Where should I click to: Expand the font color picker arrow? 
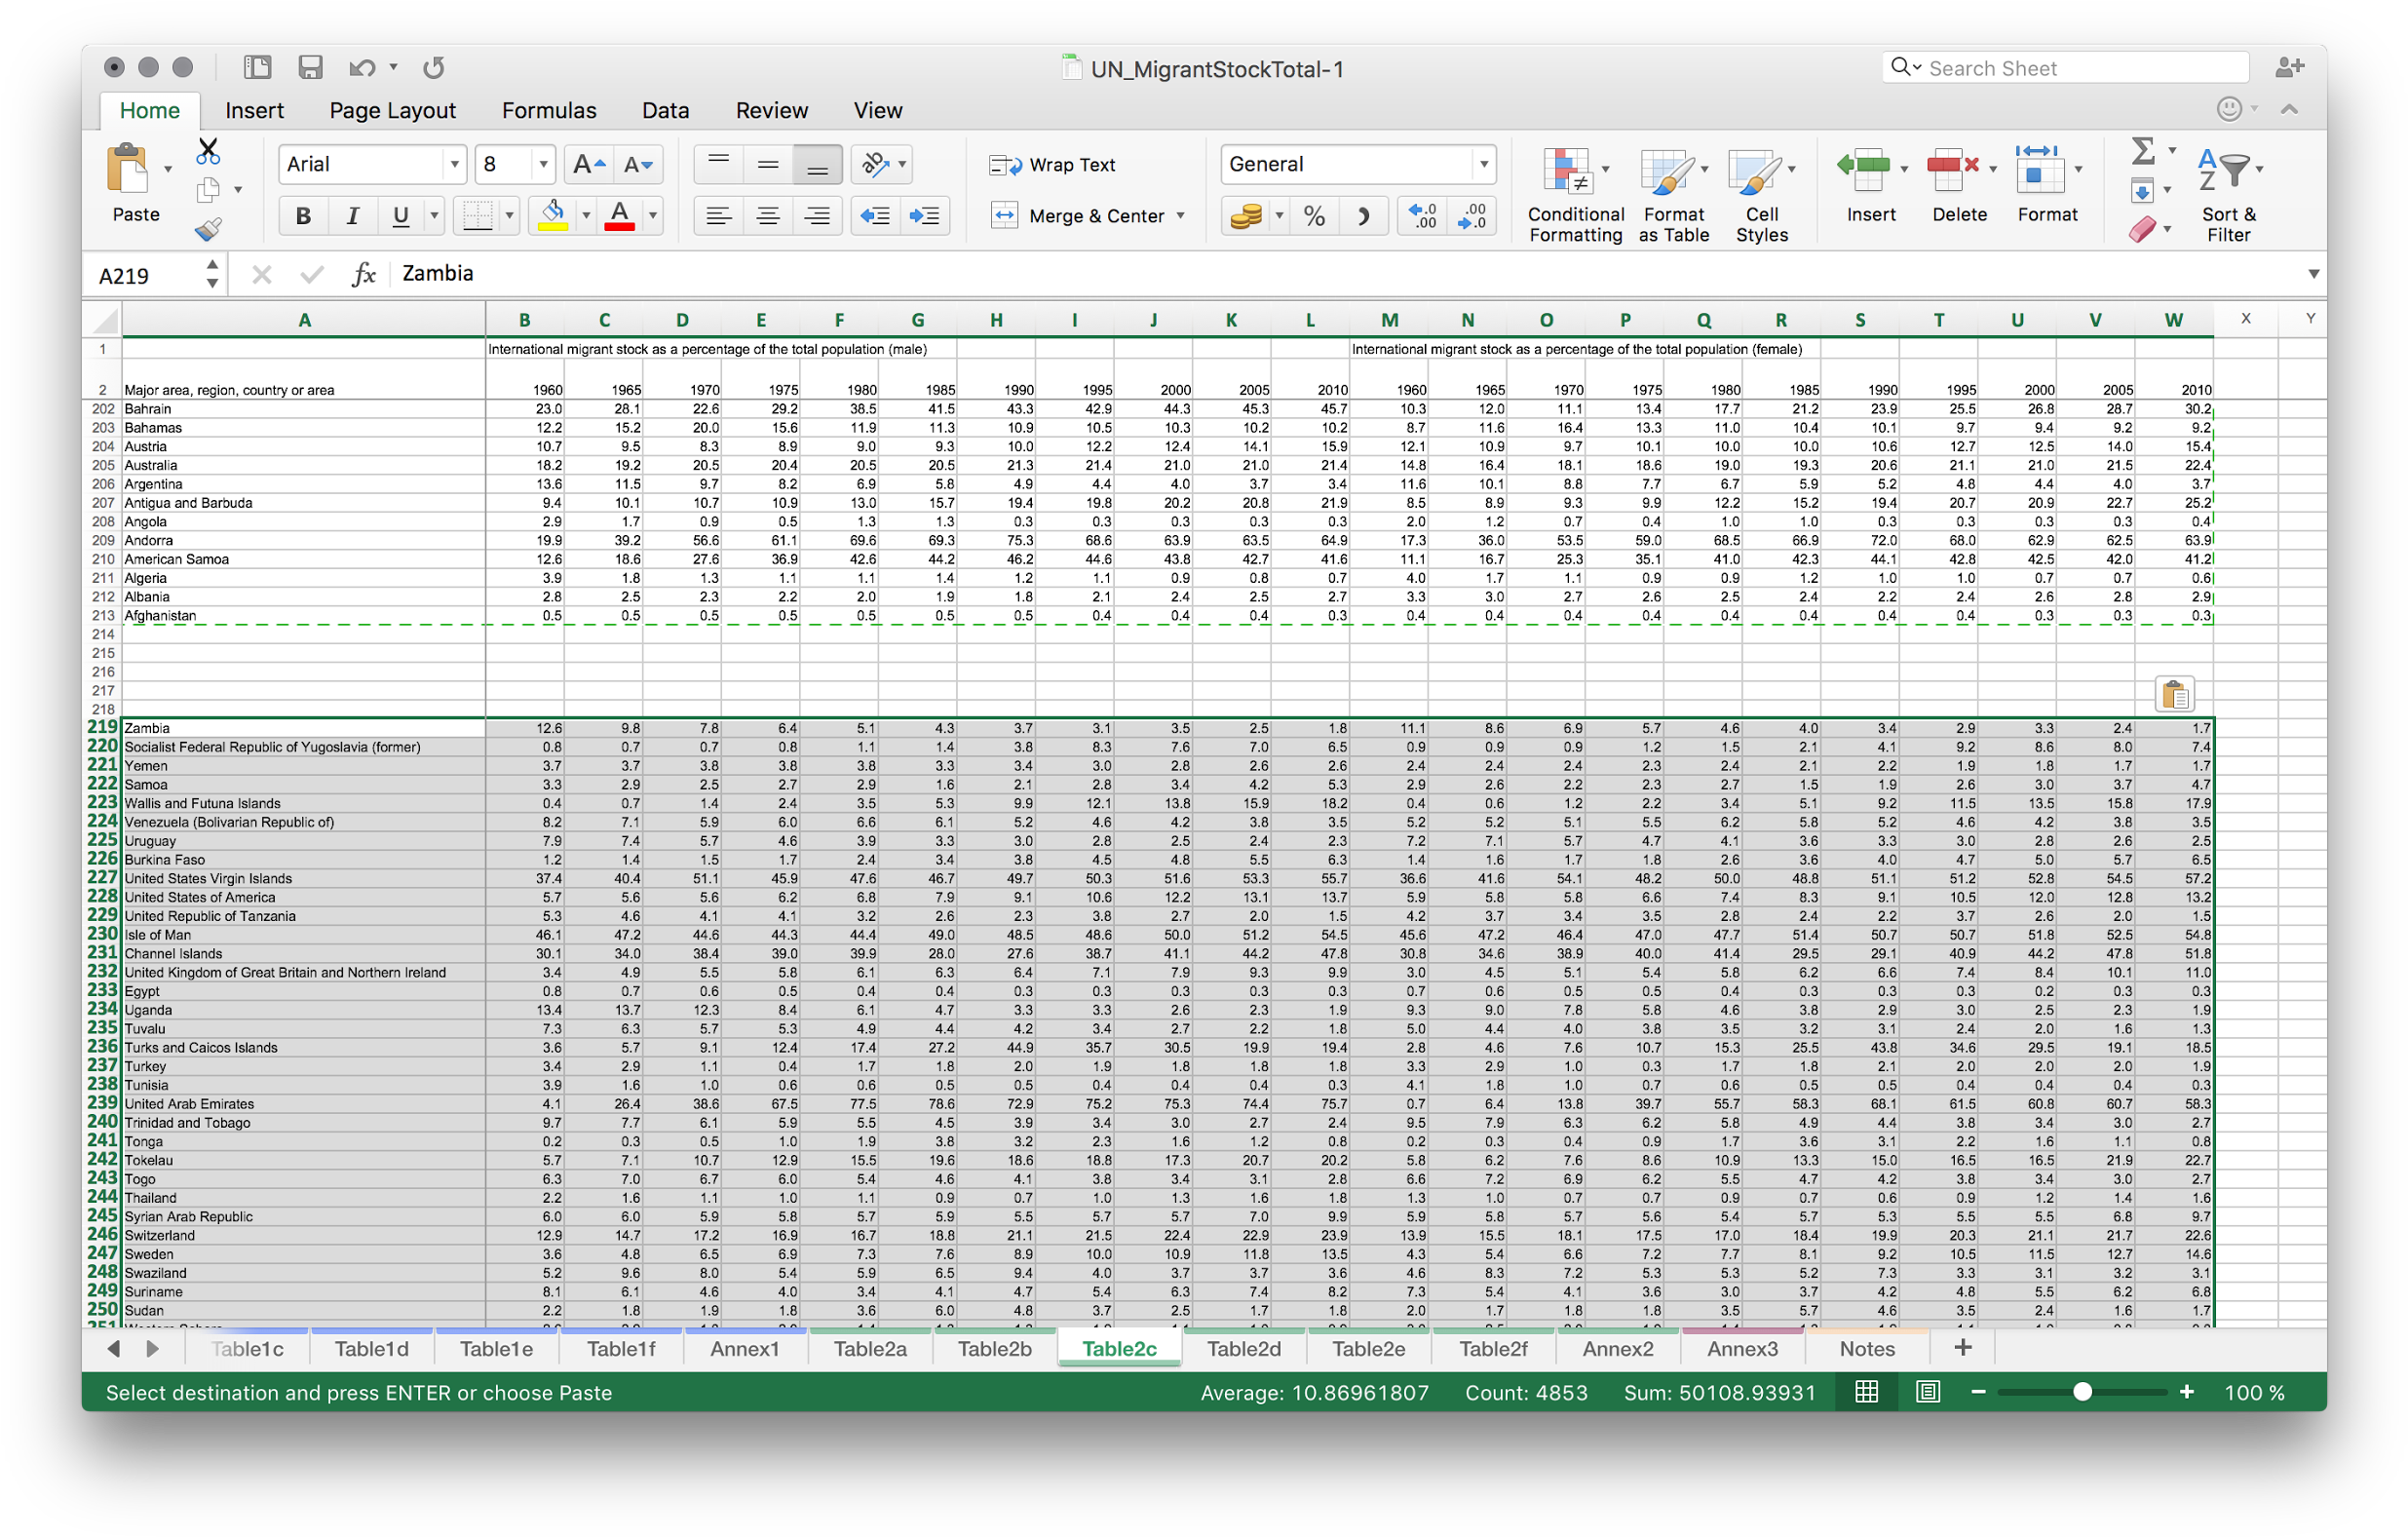pos(651,215)
